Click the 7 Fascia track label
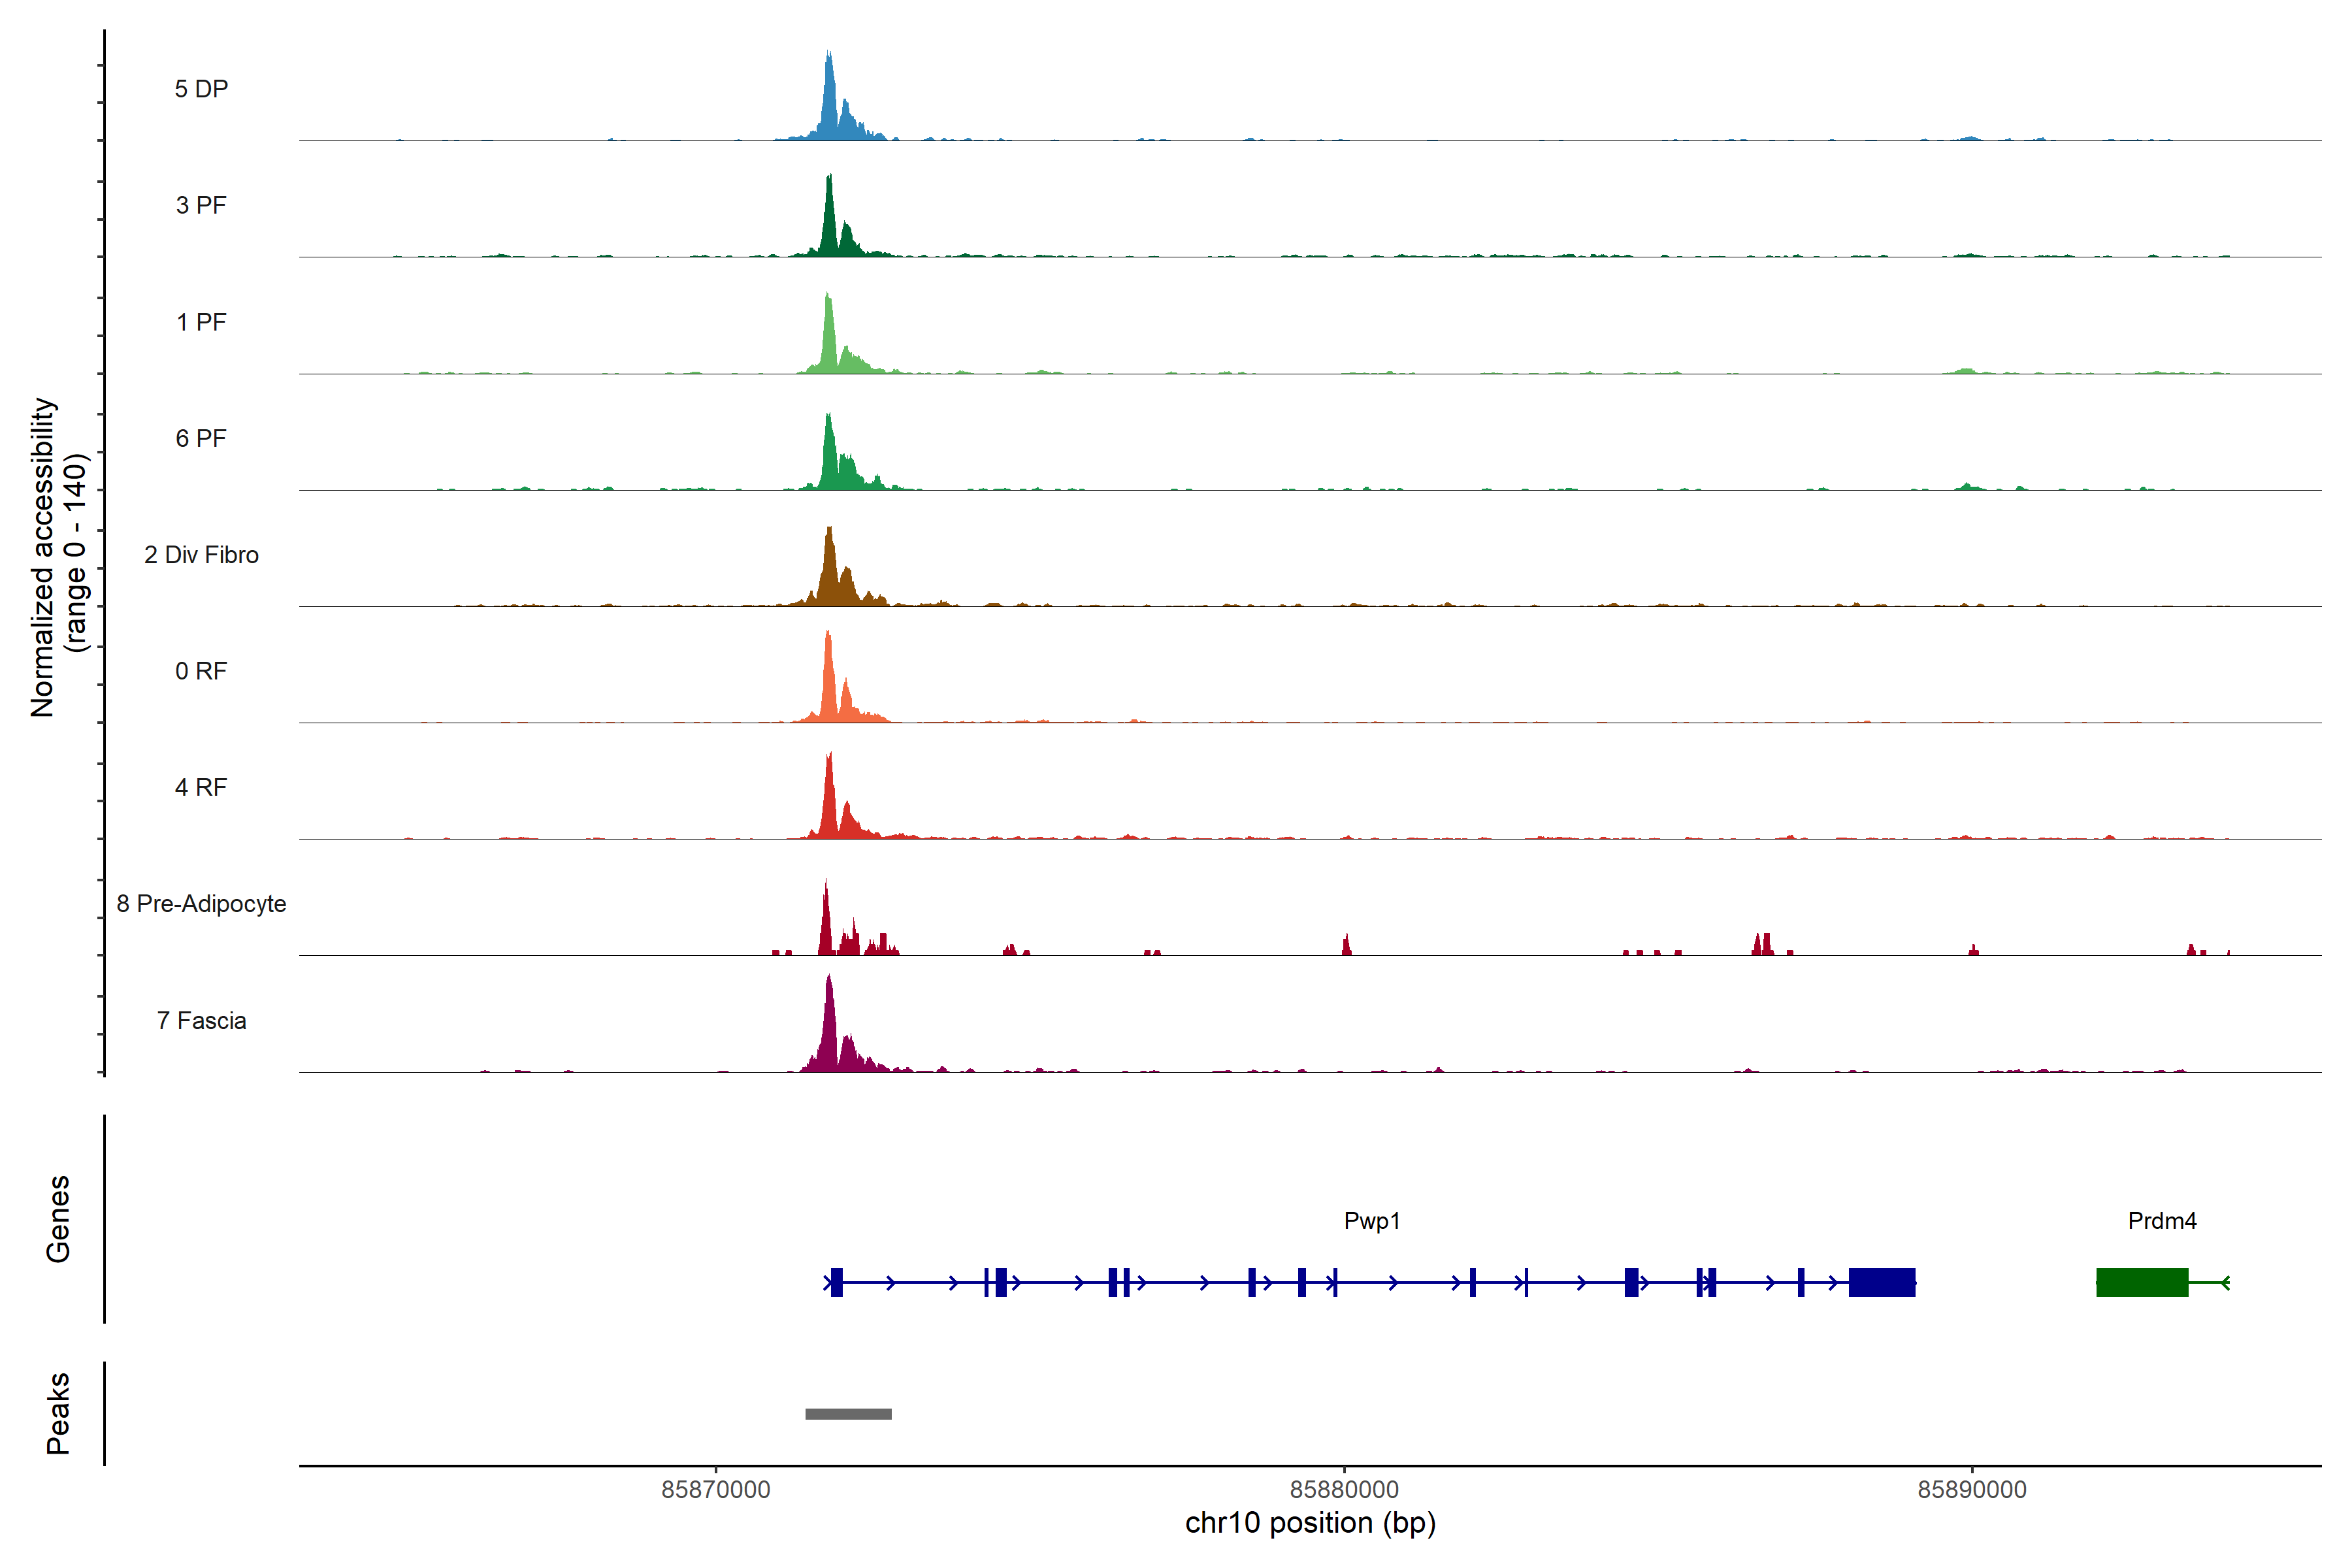2352x1568 pixels. coord(201,1021)
